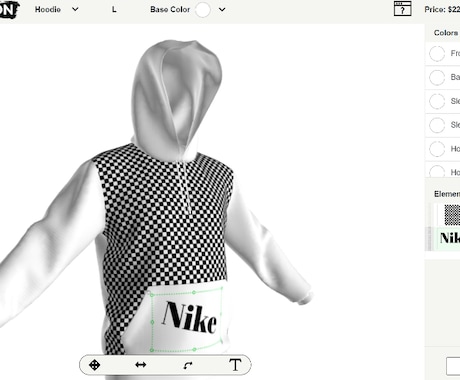The image size is (460, 380).
Task: Click the Base Color label
Action: pos(170,9)
